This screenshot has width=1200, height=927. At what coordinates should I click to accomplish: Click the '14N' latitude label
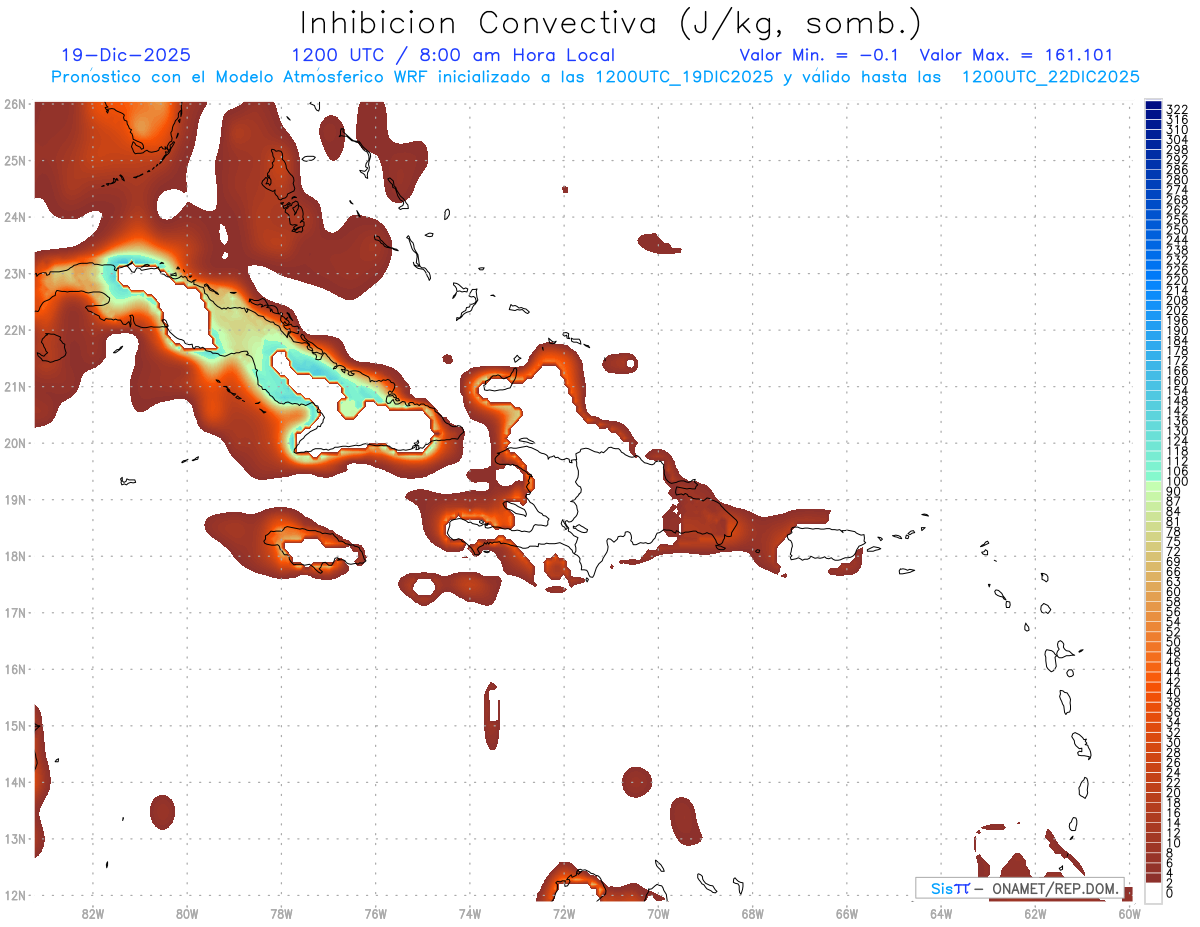click(x=14, y=782)
